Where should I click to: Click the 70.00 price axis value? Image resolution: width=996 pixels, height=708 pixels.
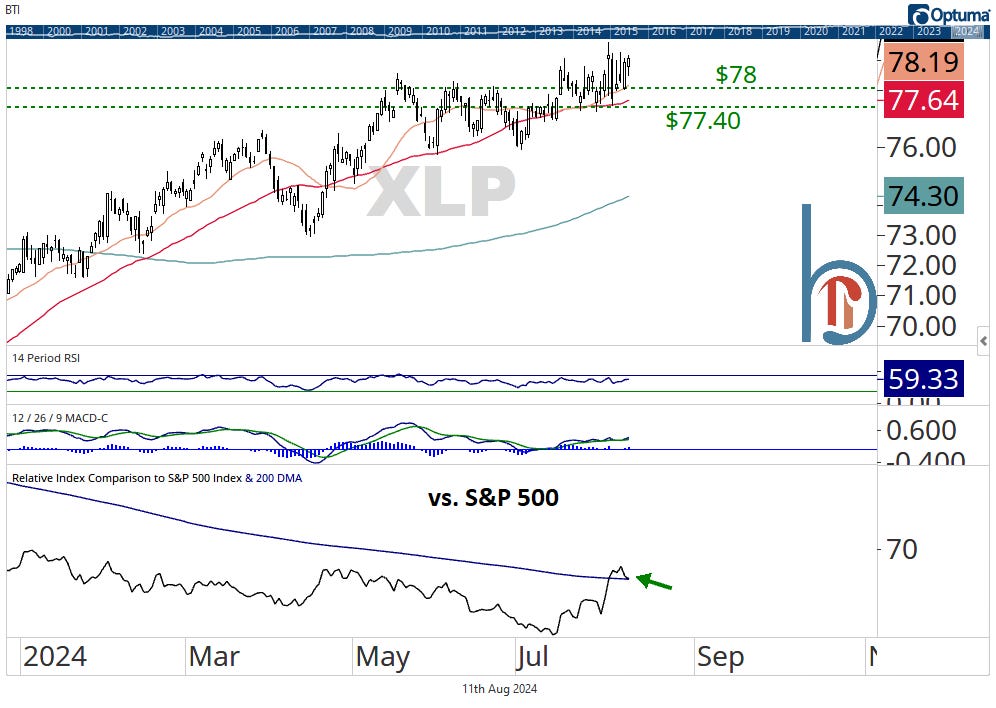tap(921, 326)
